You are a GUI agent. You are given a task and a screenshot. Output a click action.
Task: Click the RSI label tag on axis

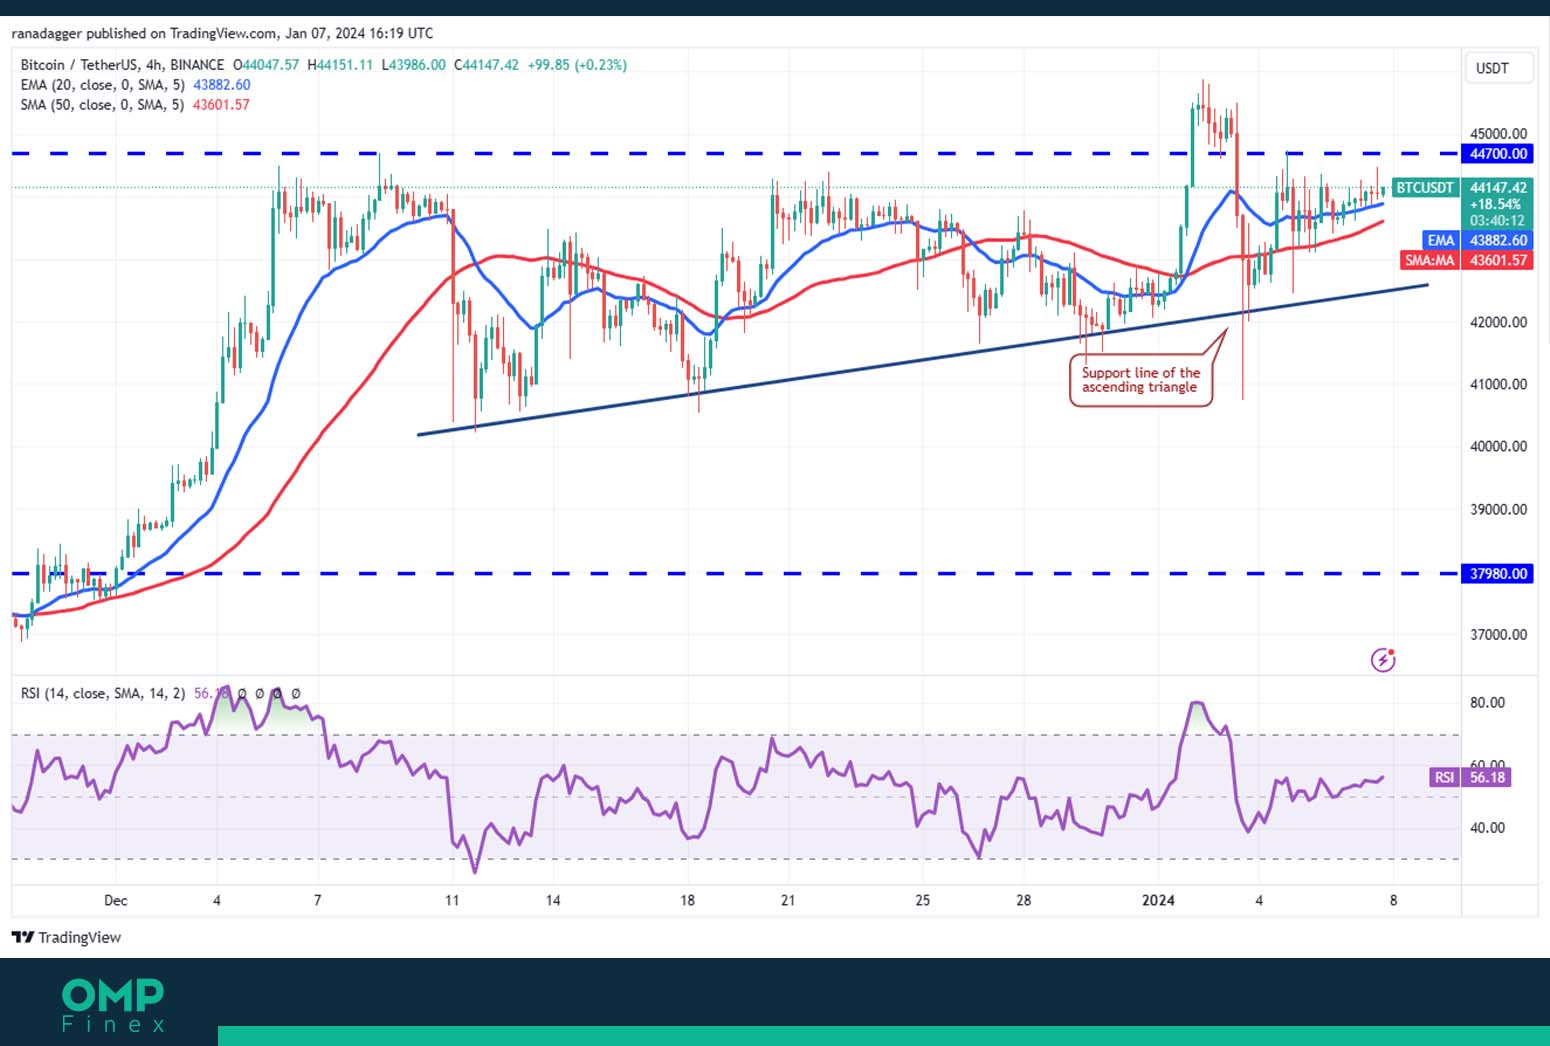[1444, 777]
